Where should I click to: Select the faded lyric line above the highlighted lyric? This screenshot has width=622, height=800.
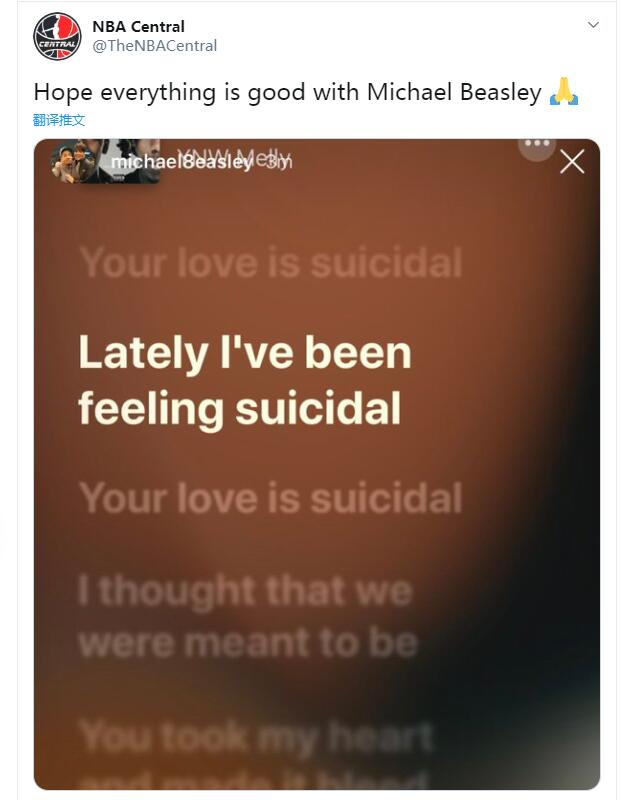pos(271,263)
